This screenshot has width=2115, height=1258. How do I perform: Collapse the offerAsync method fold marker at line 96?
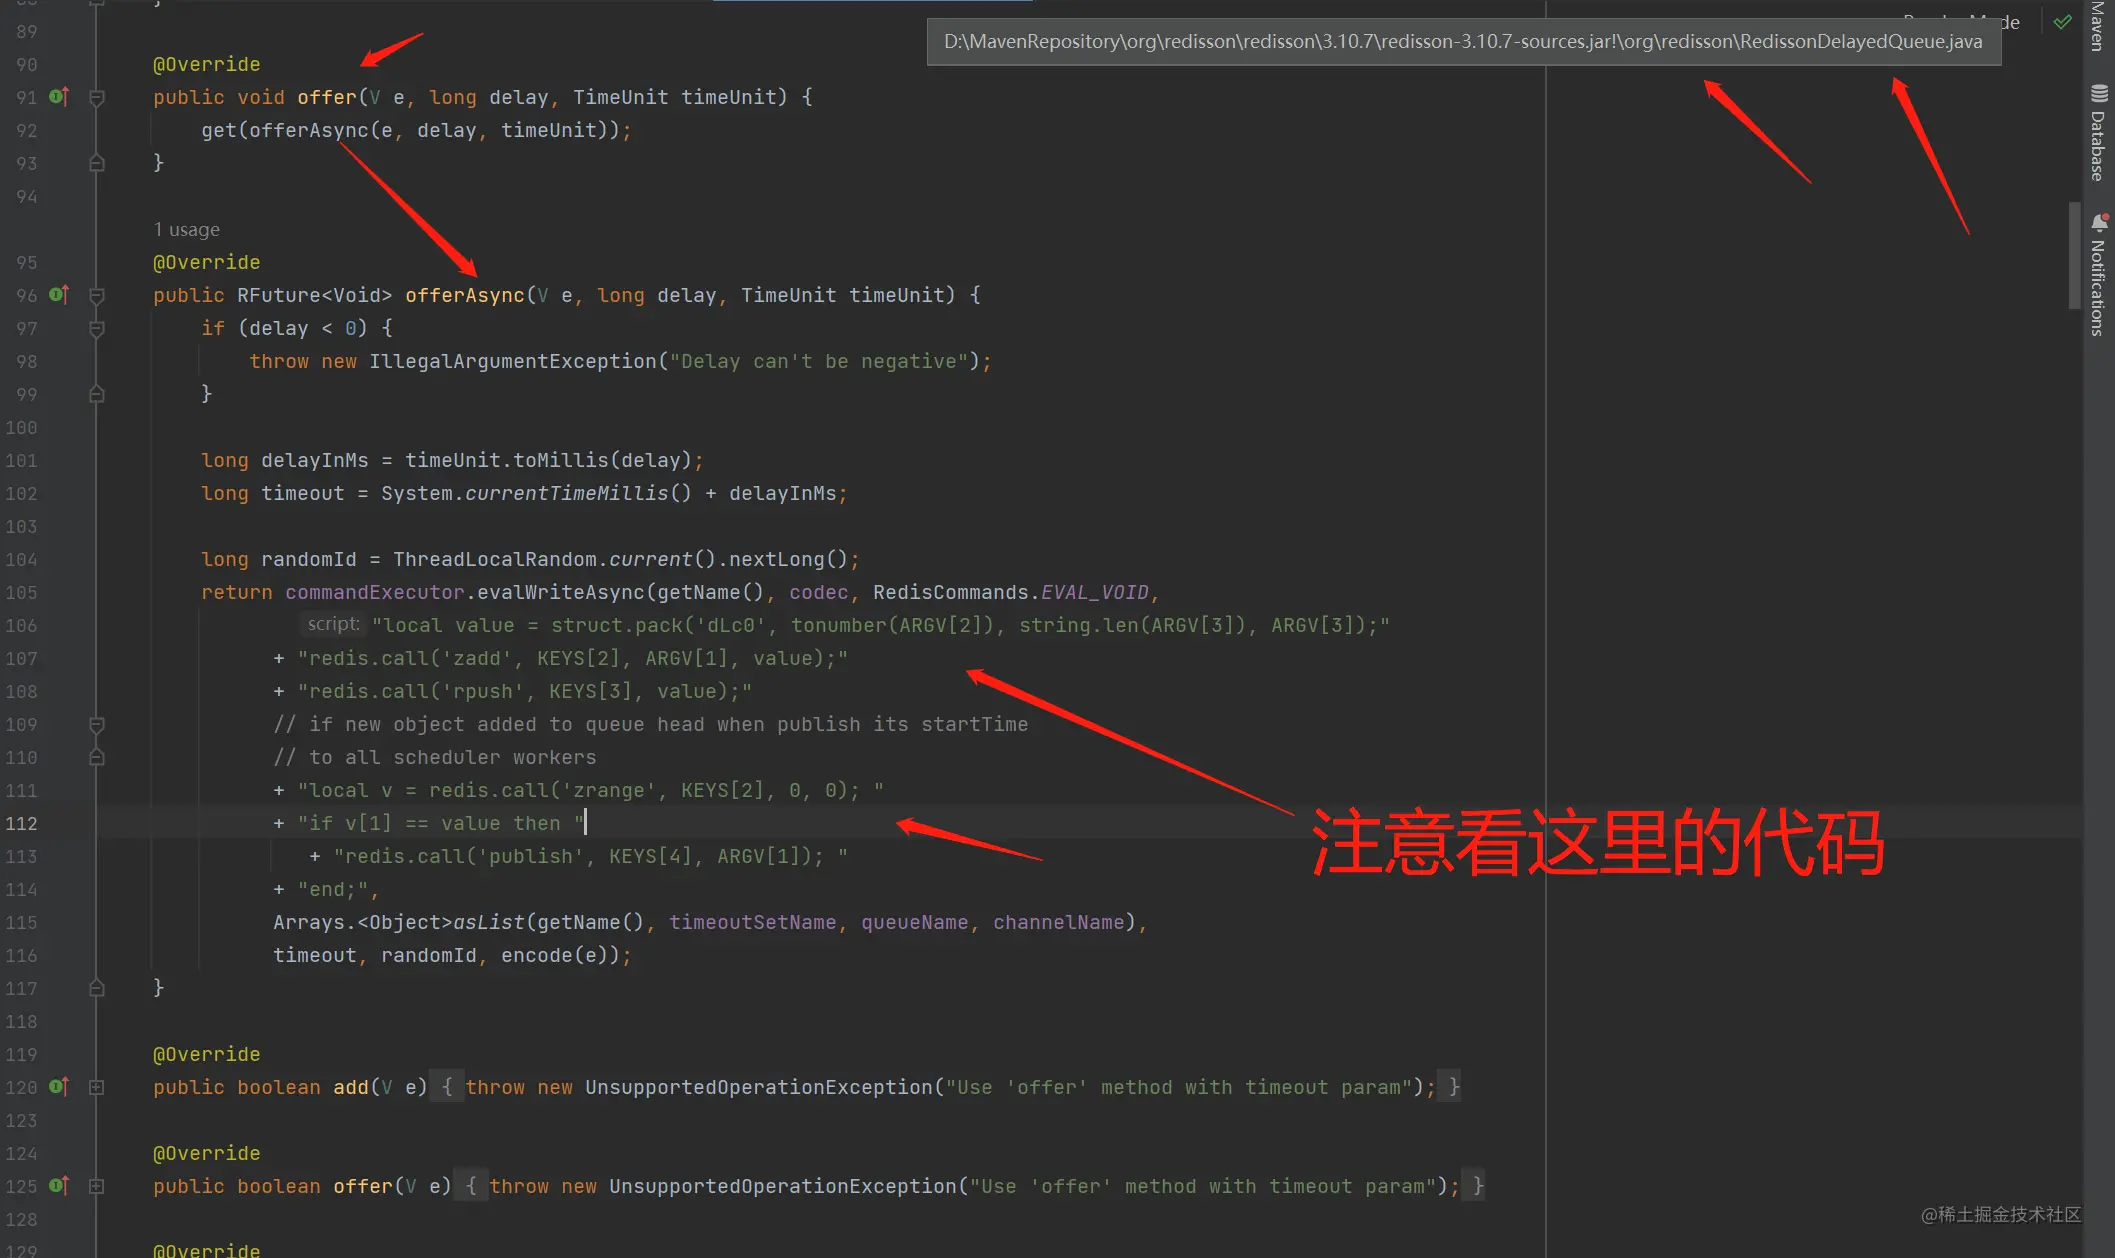click(x=97, y=296)
